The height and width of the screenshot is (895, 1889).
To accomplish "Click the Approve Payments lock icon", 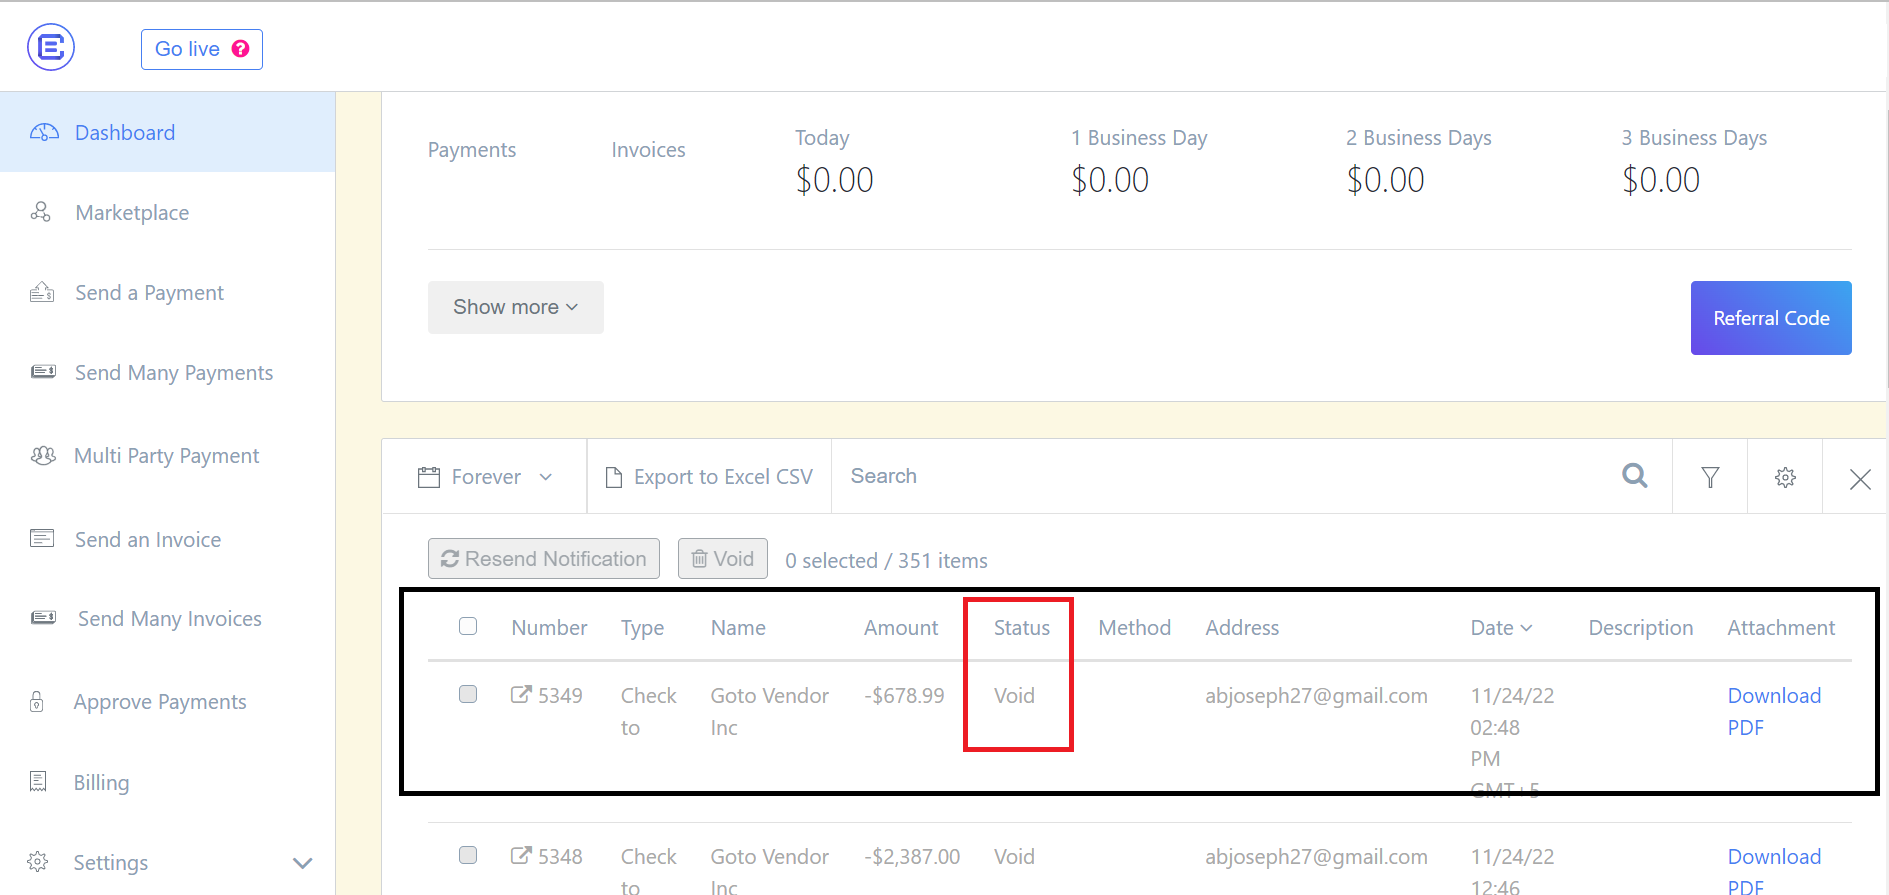I will coord(37,701).
